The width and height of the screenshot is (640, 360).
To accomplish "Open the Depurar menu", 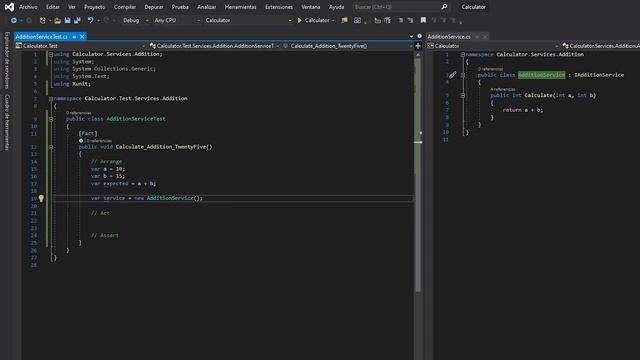I will coord(154,7).
